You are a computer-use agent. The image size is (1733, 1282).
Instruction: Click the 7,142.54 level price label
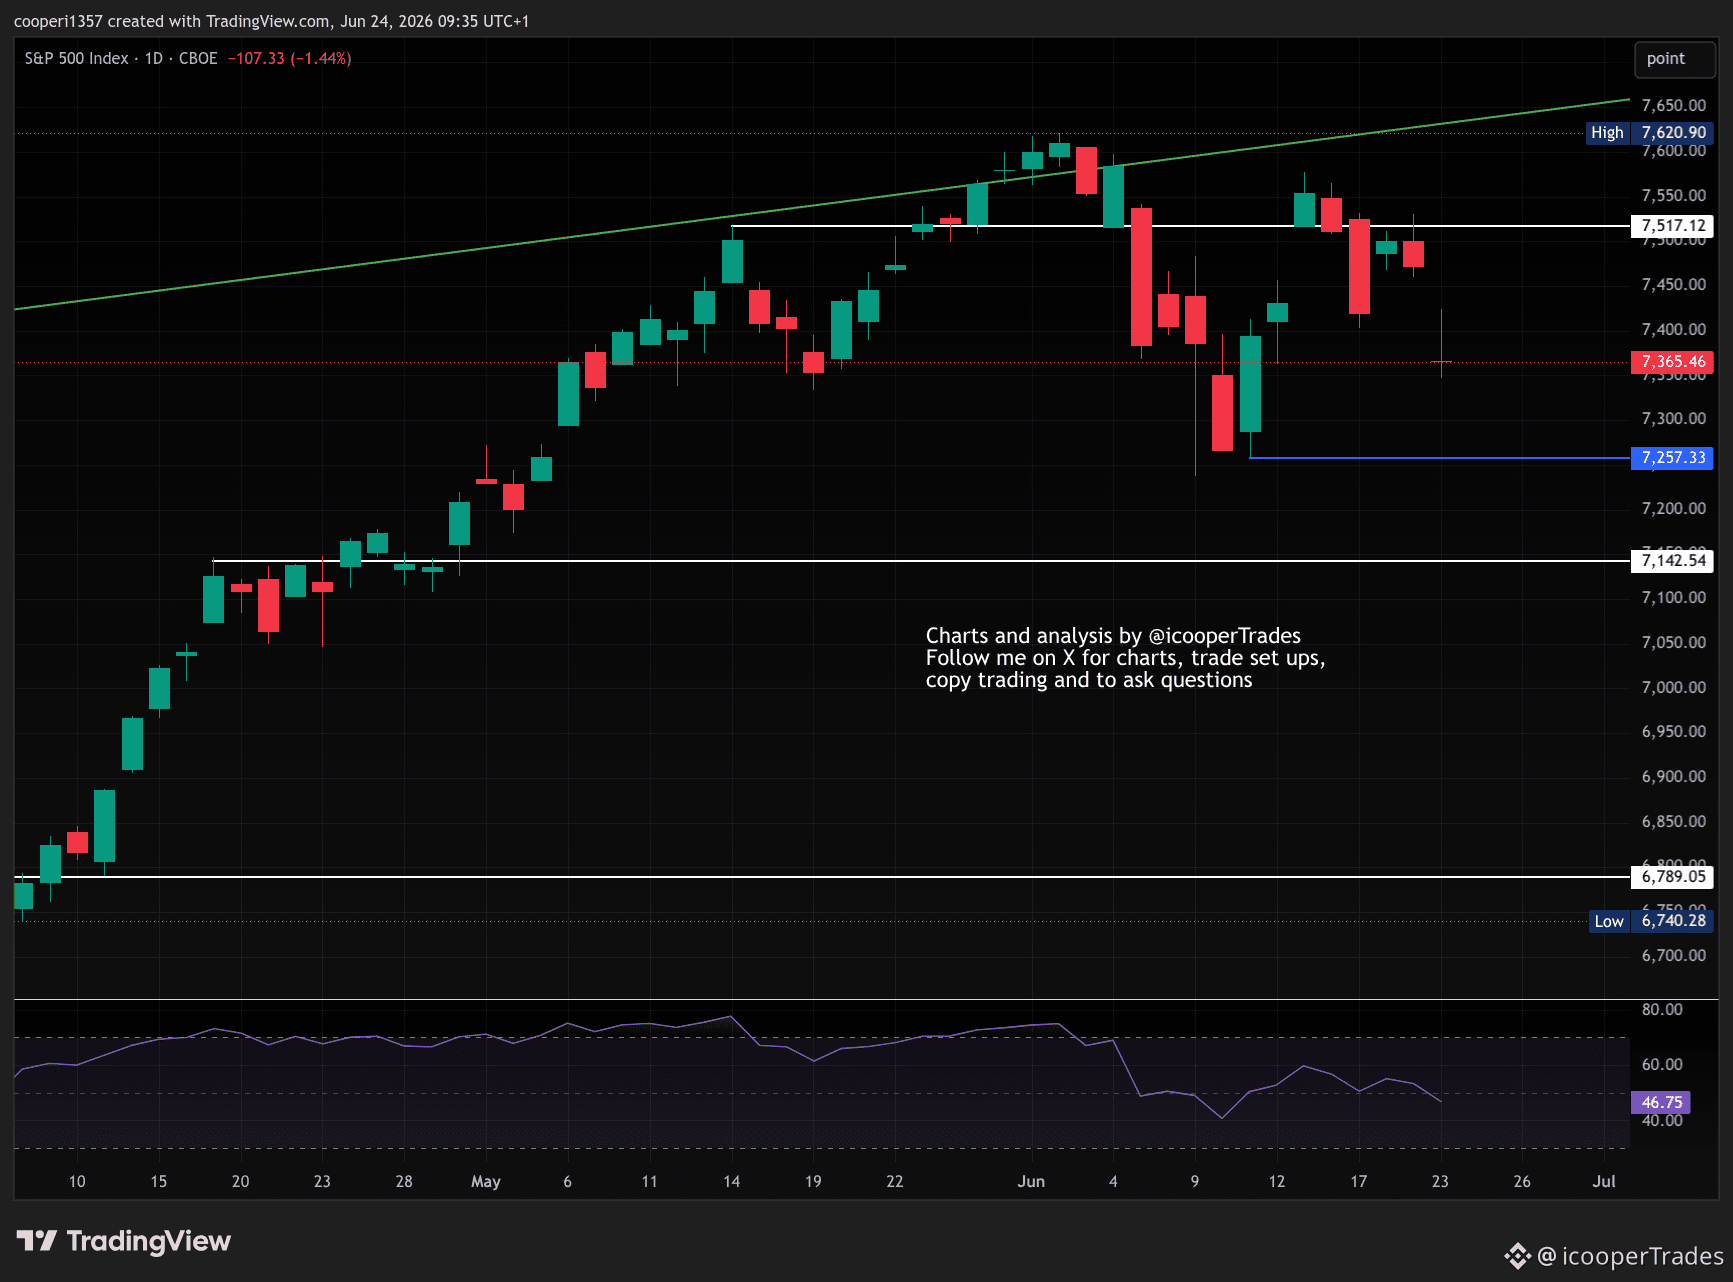pyautogui.click(x=1673, y=561)
